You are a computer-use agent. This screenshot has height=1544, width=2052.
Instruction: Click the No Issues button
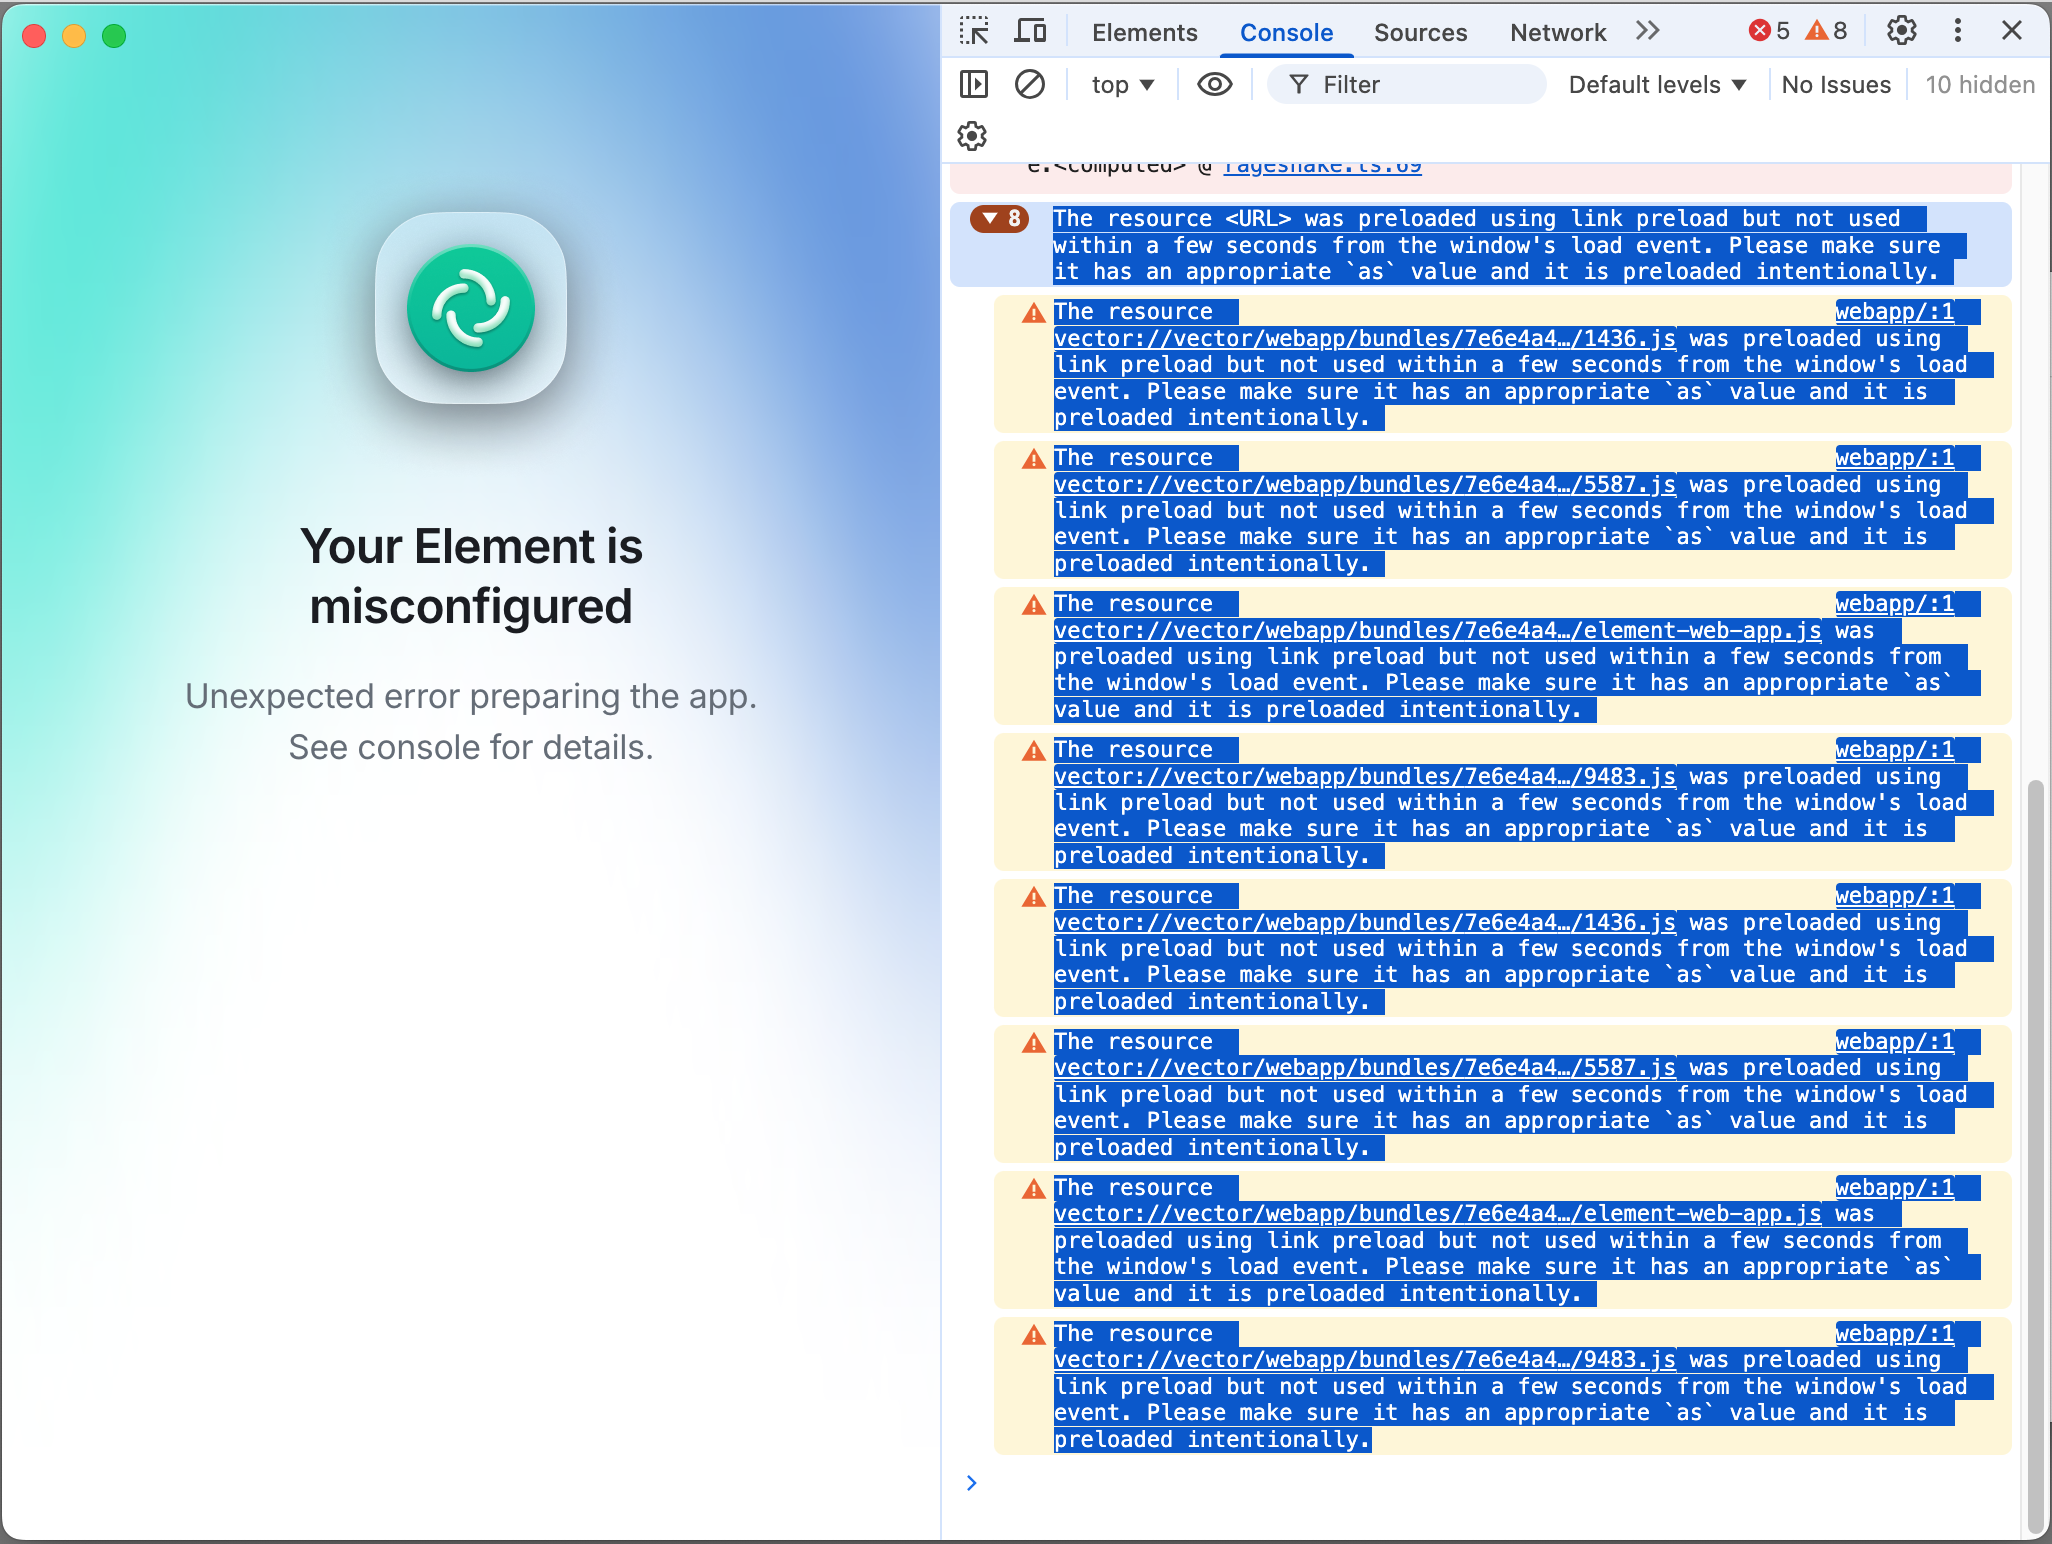pos(1835,85)
